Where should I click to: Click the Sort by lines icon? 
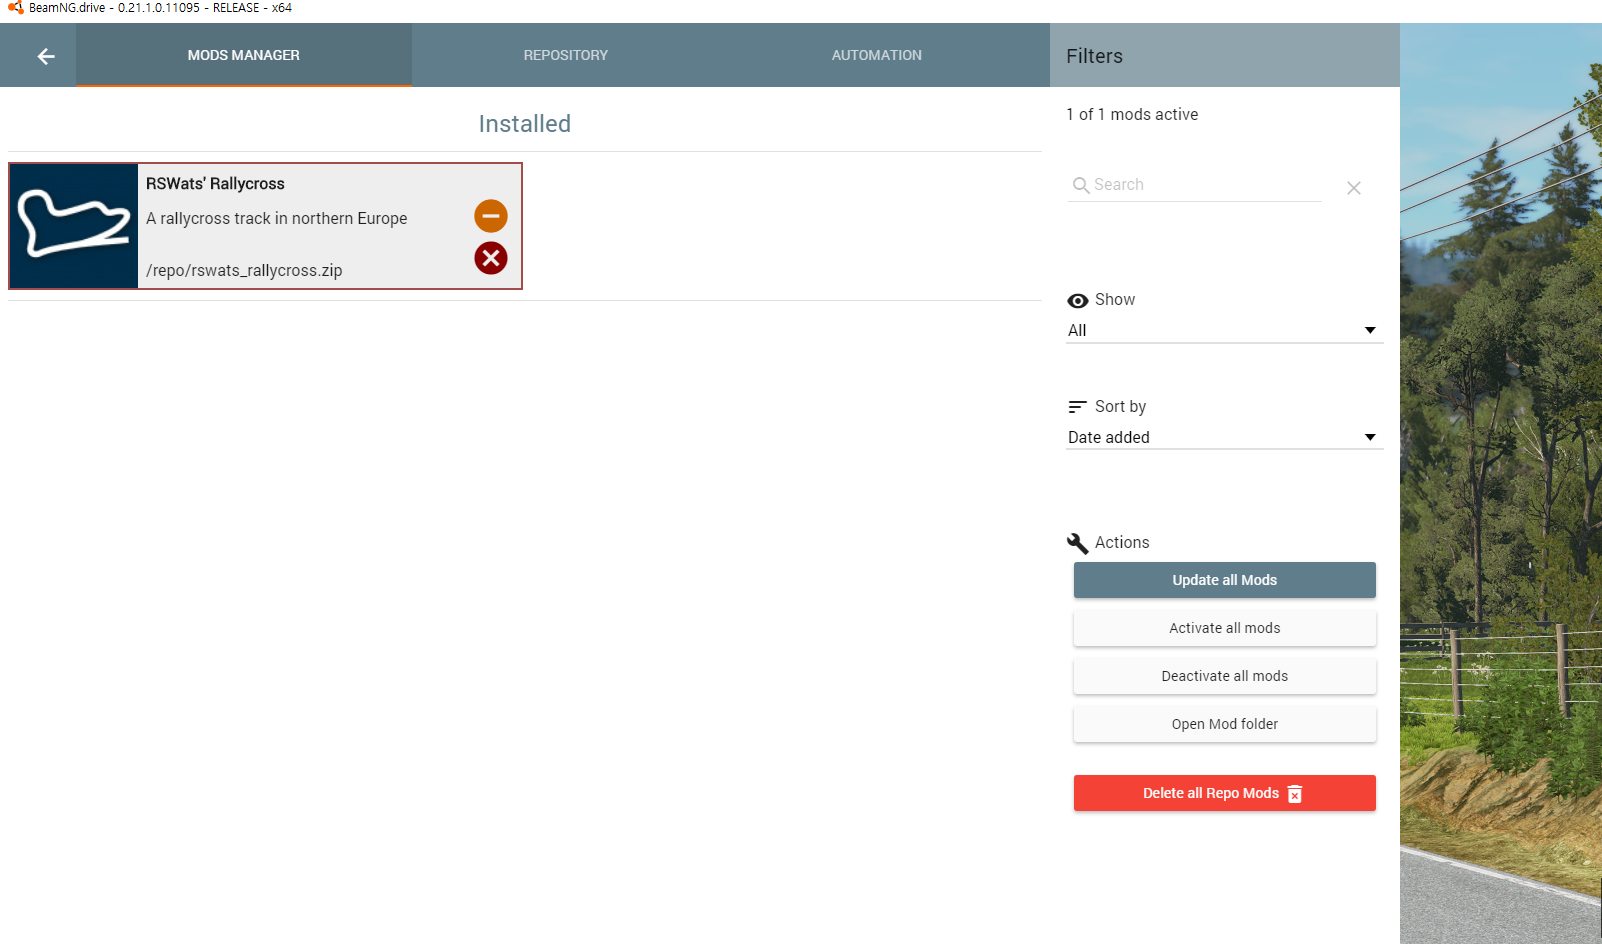click(x=1077, y=407)
